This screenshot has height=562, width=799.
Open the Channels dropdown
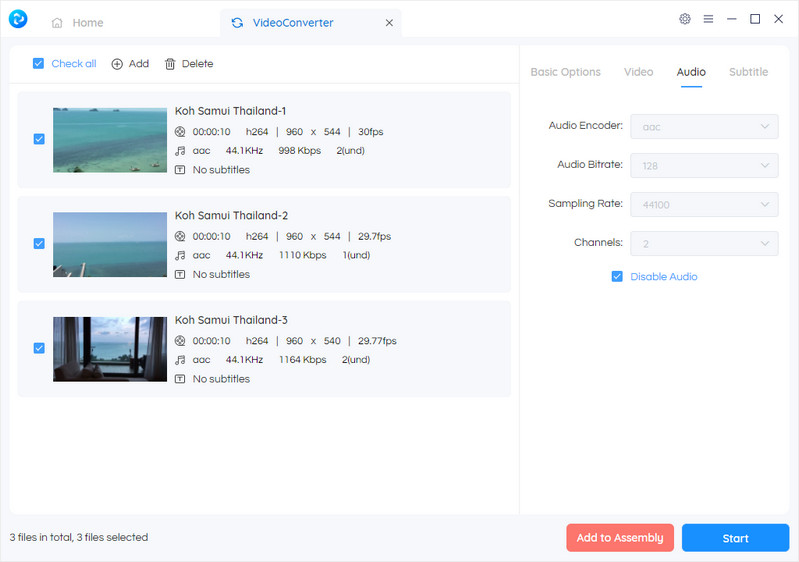click(704, 244)
